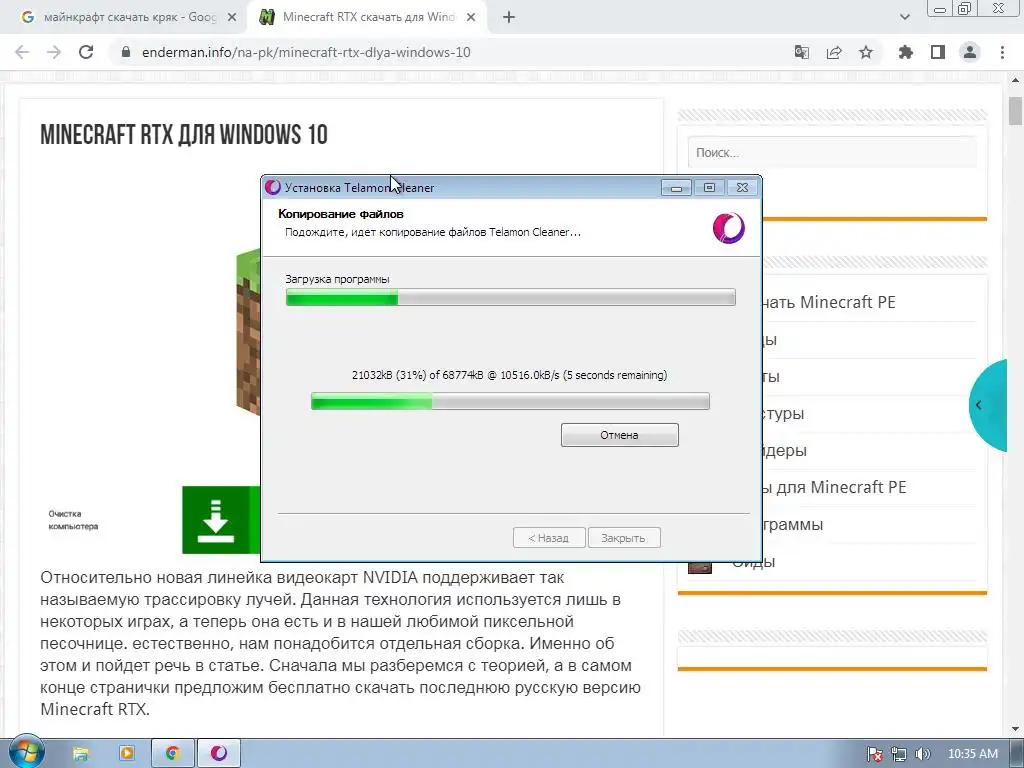The image size is (1024, 768).
Task: Open tab search dropdown chevron
Action: point(904,18)
